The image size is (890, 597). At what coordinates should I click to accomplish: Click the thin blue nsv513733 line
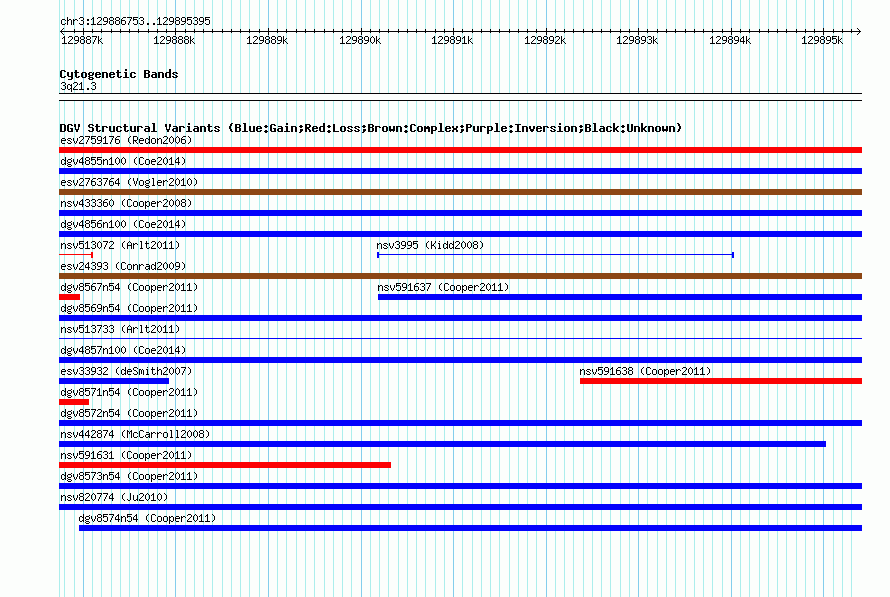(x=460, y=339)
